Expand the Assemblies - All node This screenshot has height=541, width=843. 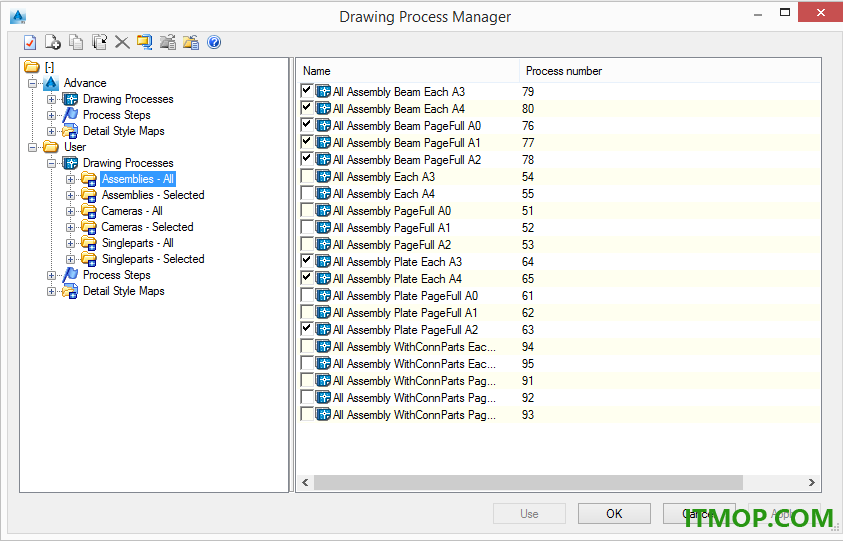(x=70, y=179)
